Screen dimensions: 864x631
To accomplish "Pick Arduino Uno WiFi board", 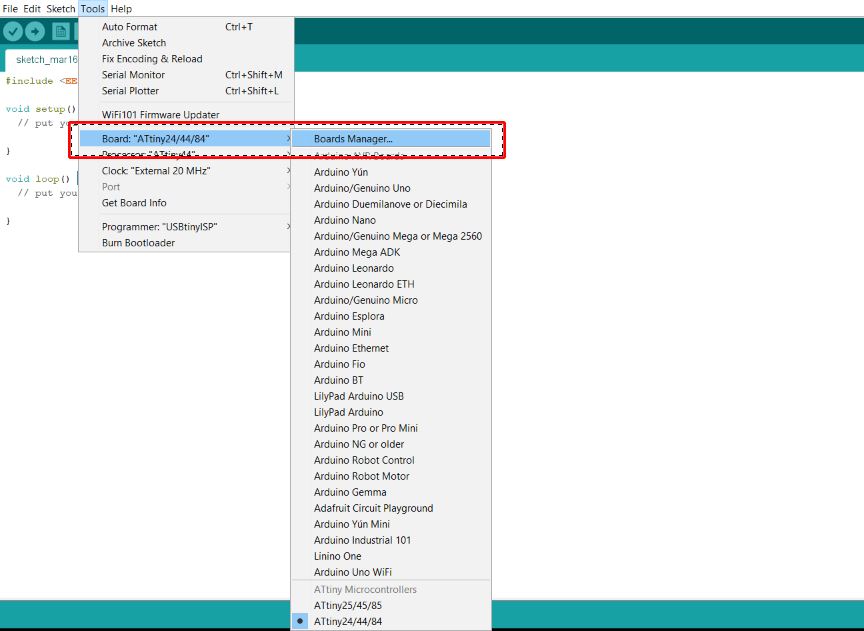I will pyautogui.click(x=391, y=571).
